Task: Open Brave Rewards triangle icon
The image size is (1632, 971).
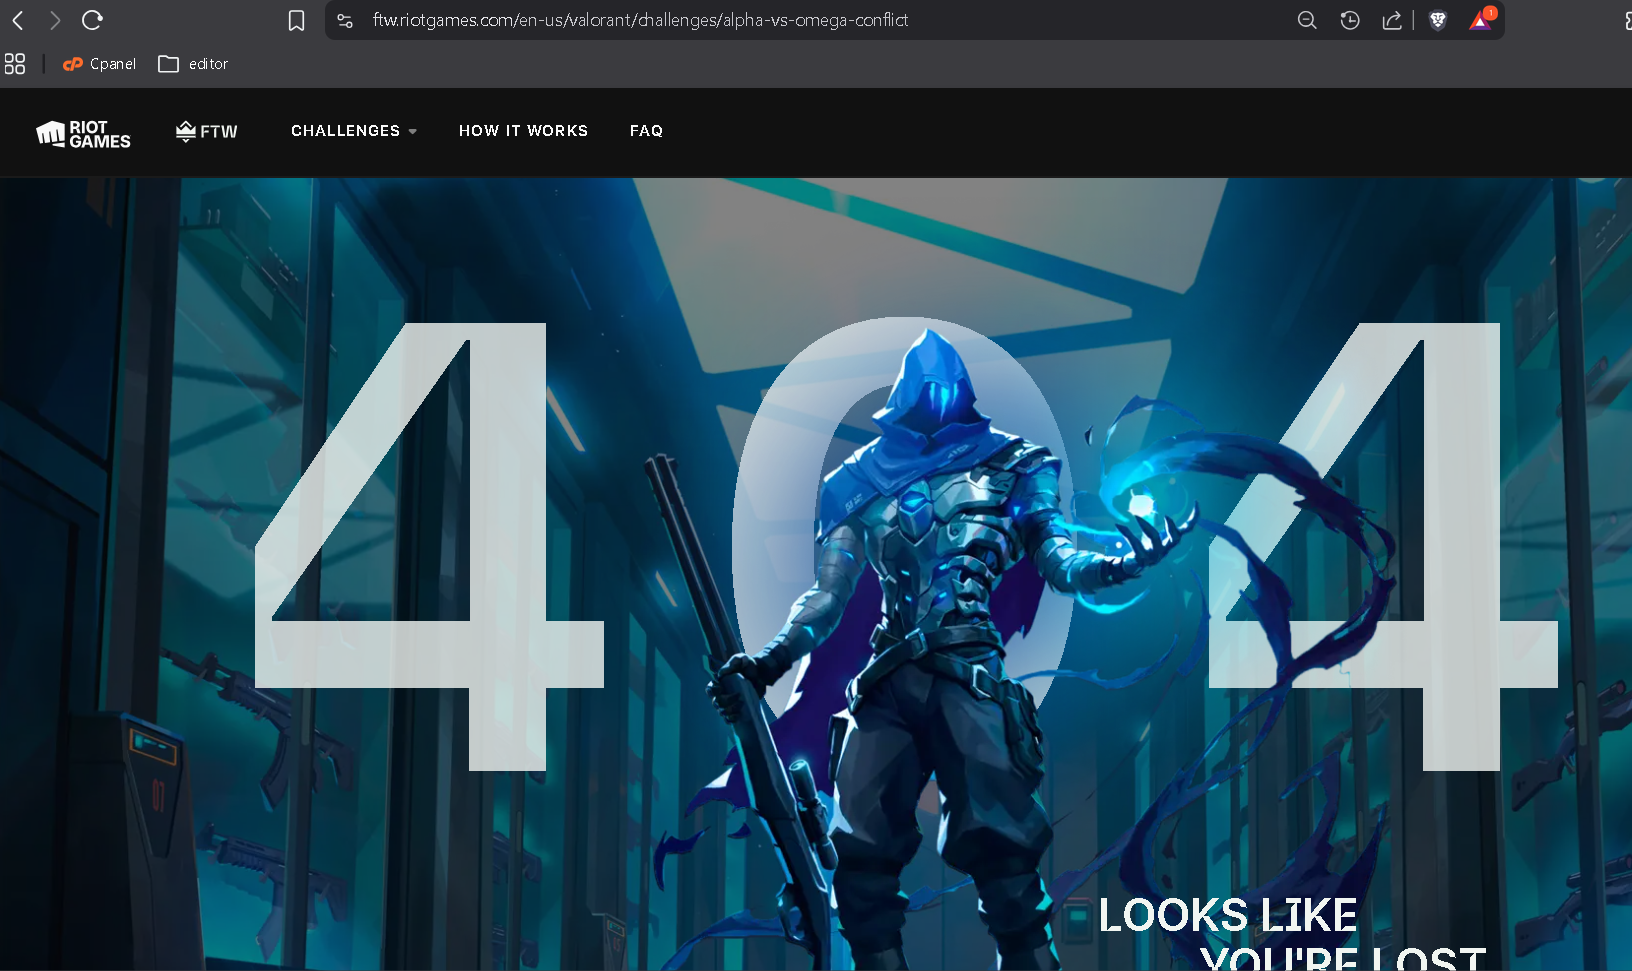Action: coord(1481,20)
